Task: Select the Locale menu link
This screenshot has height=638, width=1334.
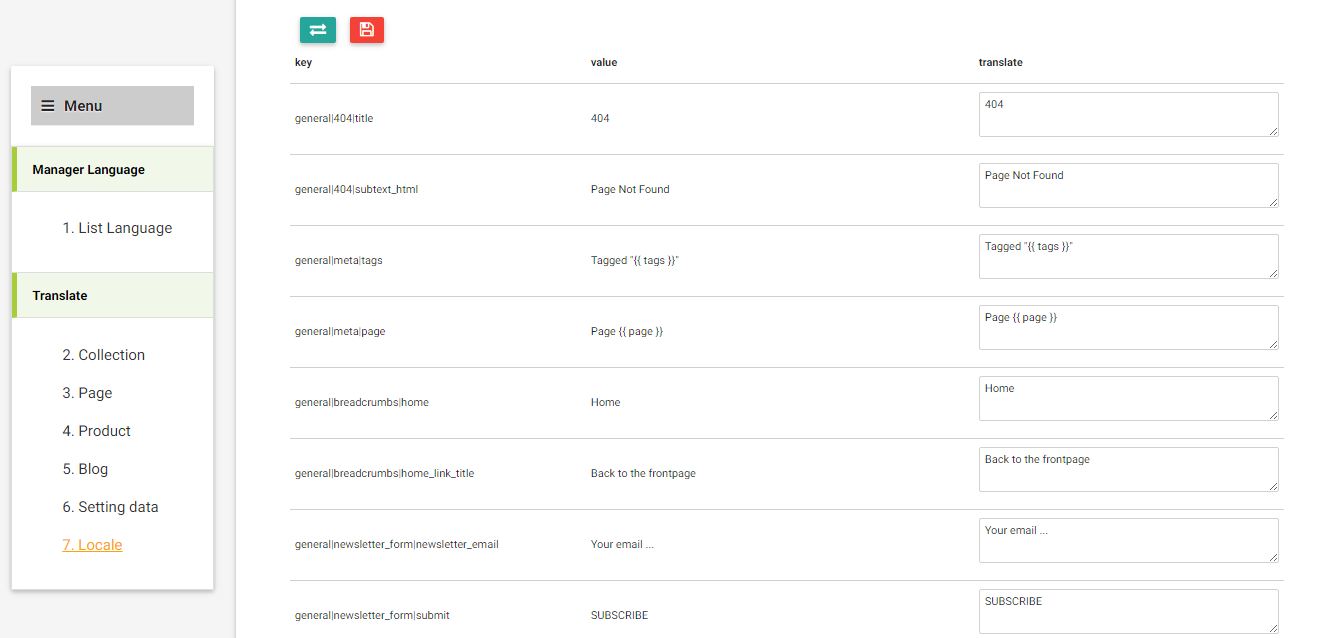Action: click(92, 545)
